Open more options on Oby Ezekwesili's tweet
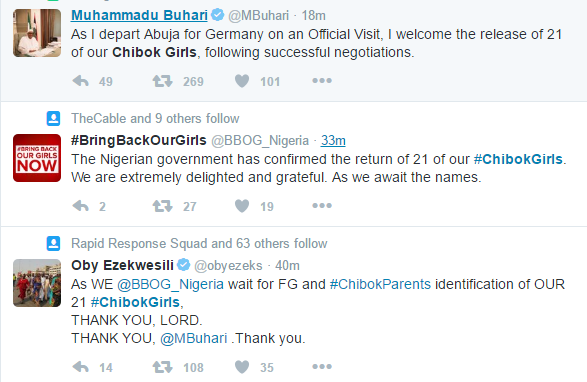 pos(322,366)
